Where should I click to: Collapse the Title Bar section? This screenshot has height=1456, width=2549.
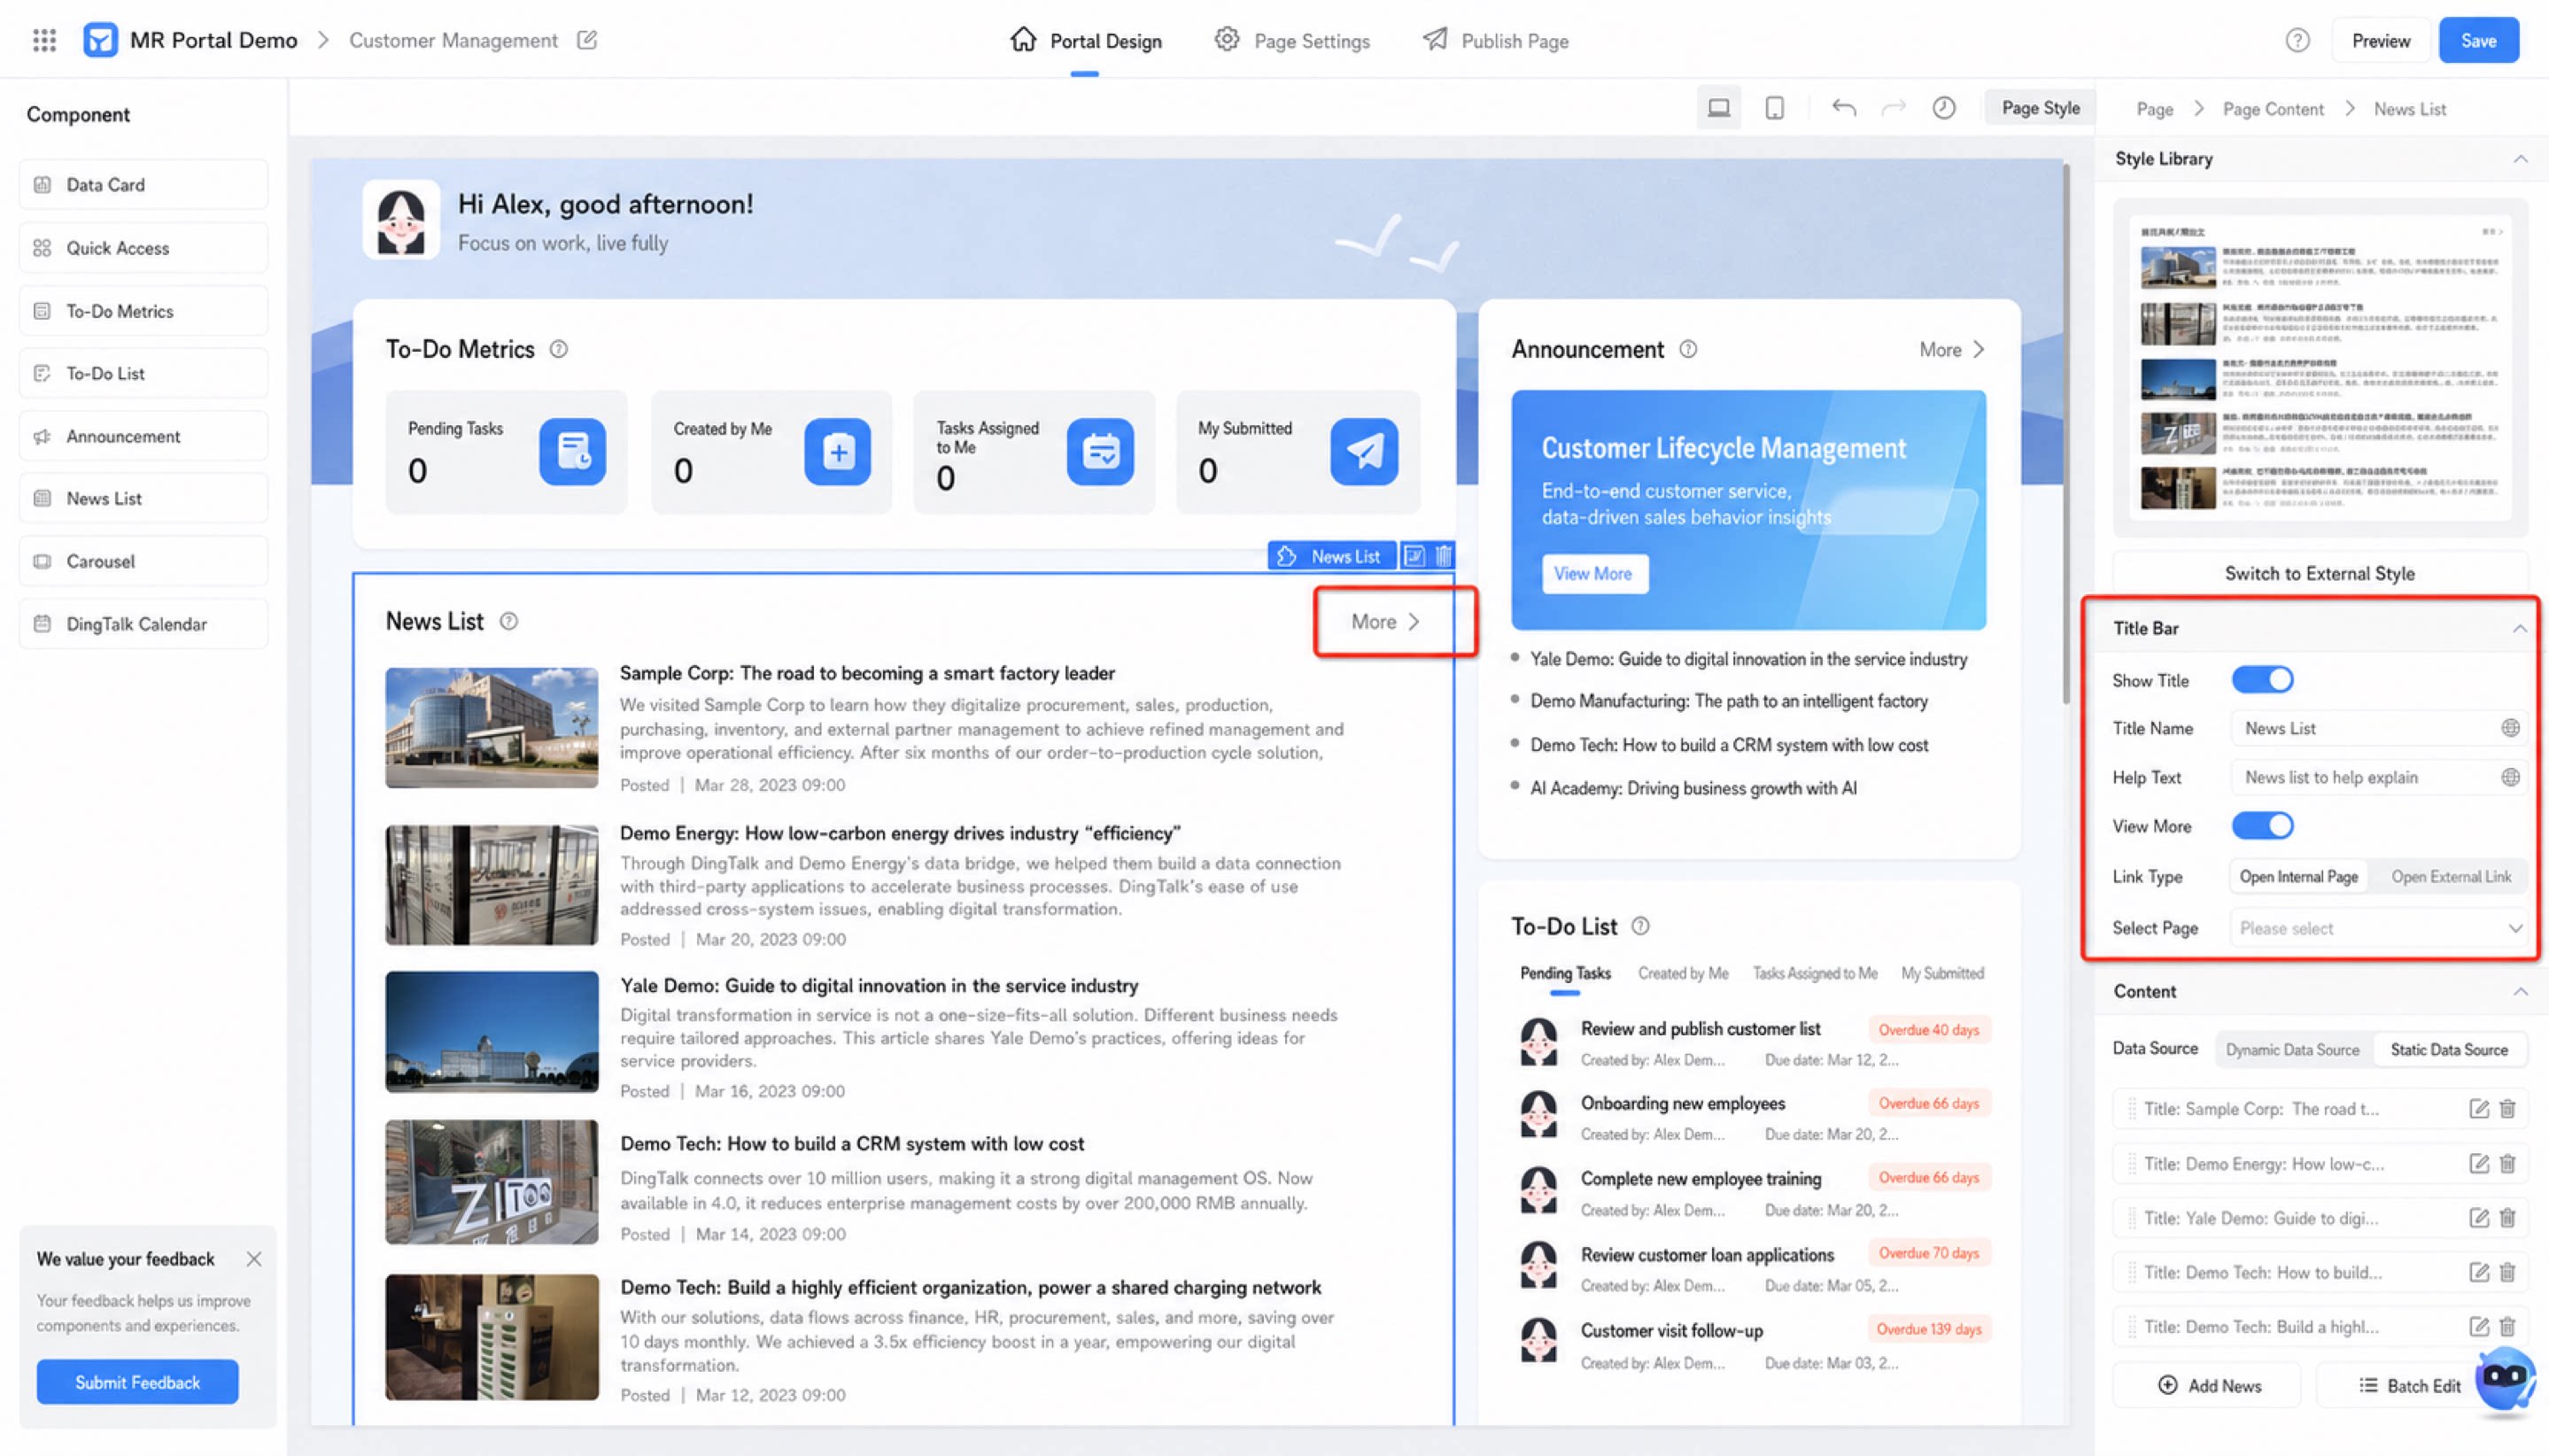[2519, 628]
